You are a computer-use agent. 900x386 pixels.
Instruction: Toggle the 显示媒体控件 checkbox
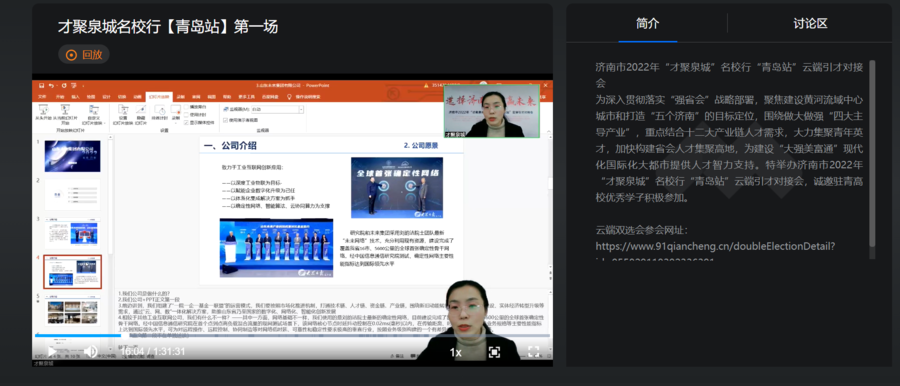pyautogui.click(x=187, y=122)
